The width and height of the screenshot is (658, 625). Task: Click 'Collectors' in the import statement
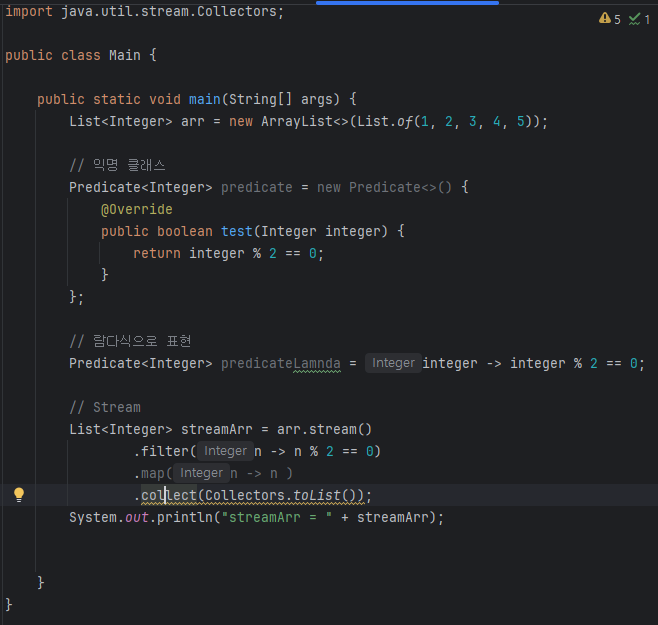tap(237, 11)
